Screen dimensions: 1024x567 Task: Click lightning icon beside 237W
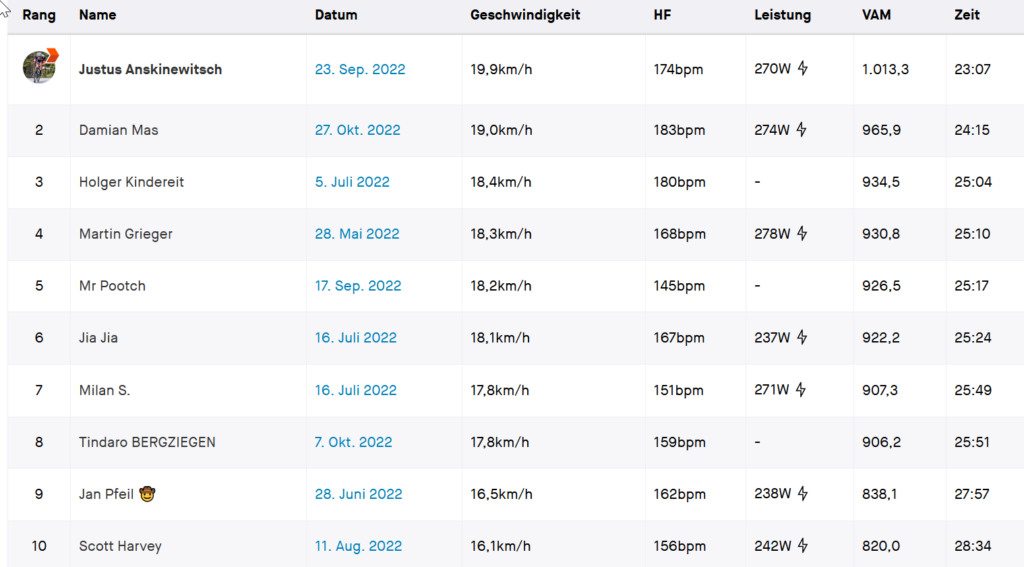[802, 337]
